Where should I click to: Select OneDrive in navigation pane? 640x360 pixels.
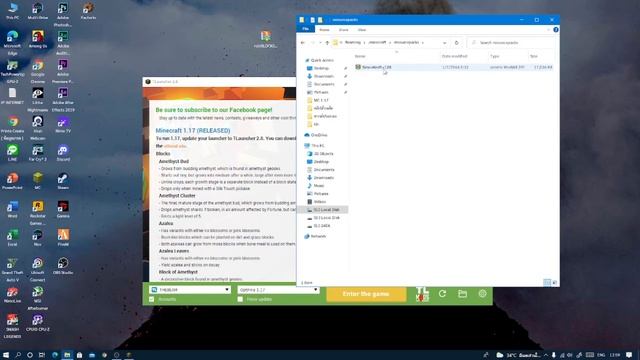tap(319, 135)
